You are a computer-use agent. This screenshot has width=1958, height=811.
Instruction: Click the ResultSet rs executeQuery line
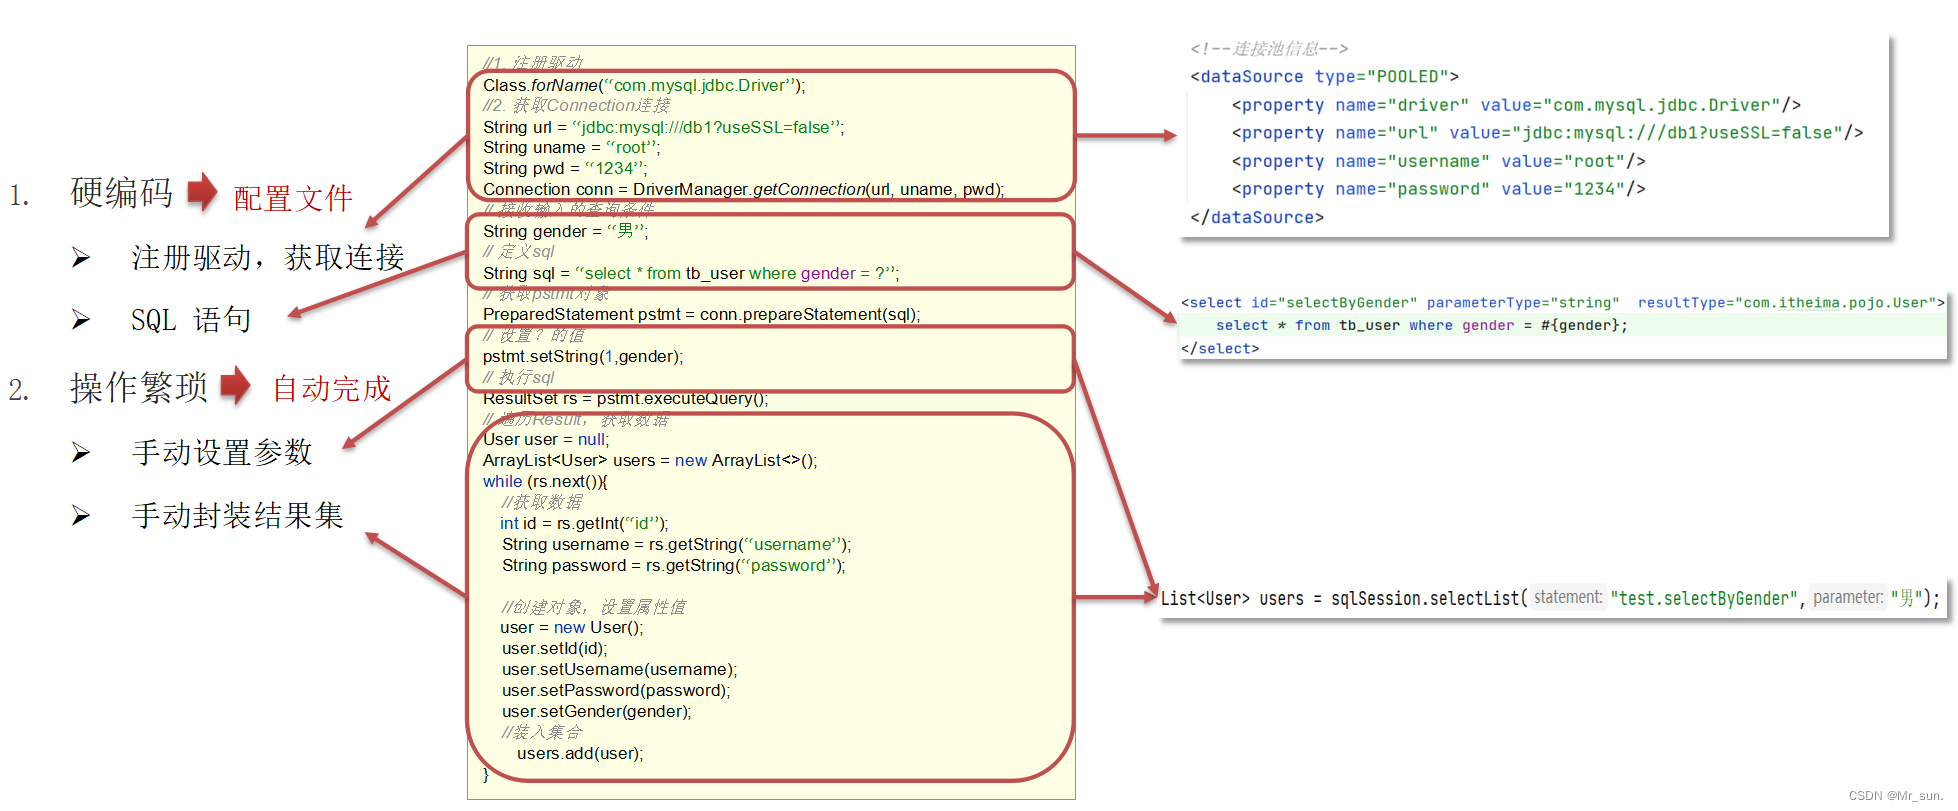pyautogui.click(x=626, y=398)
